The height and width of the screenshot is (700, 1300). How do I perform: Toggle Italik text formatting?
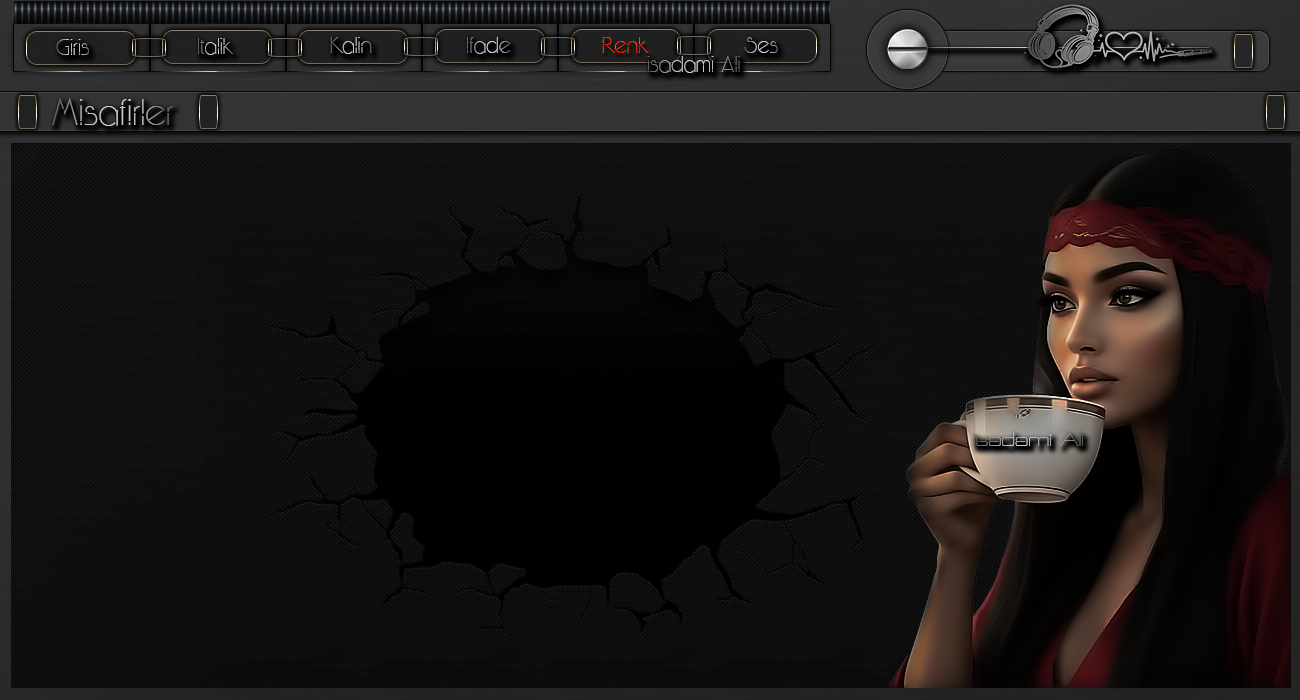216,47
